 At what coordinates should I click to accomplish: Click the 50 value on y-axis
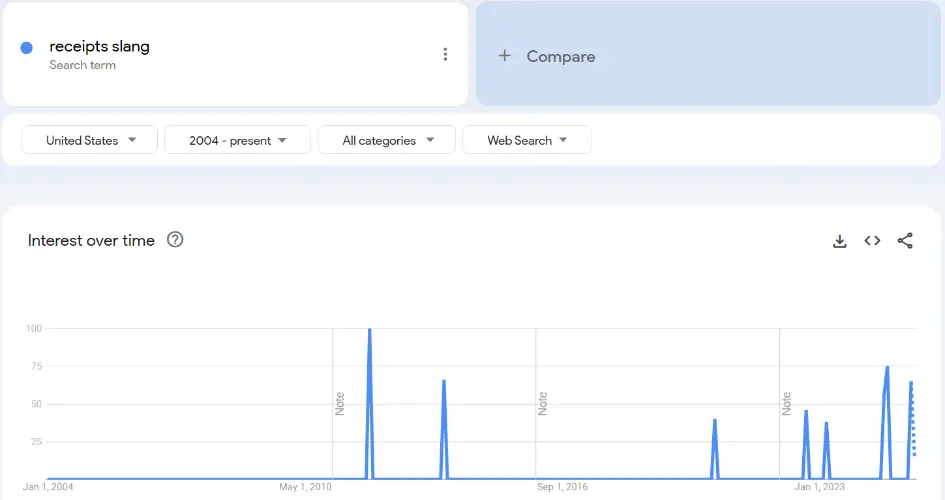37,404
